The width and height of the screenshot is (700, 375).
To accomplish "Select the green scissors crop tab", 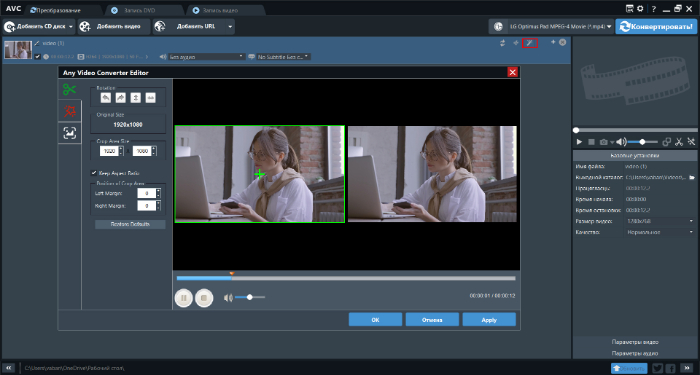I will point(70,89).
